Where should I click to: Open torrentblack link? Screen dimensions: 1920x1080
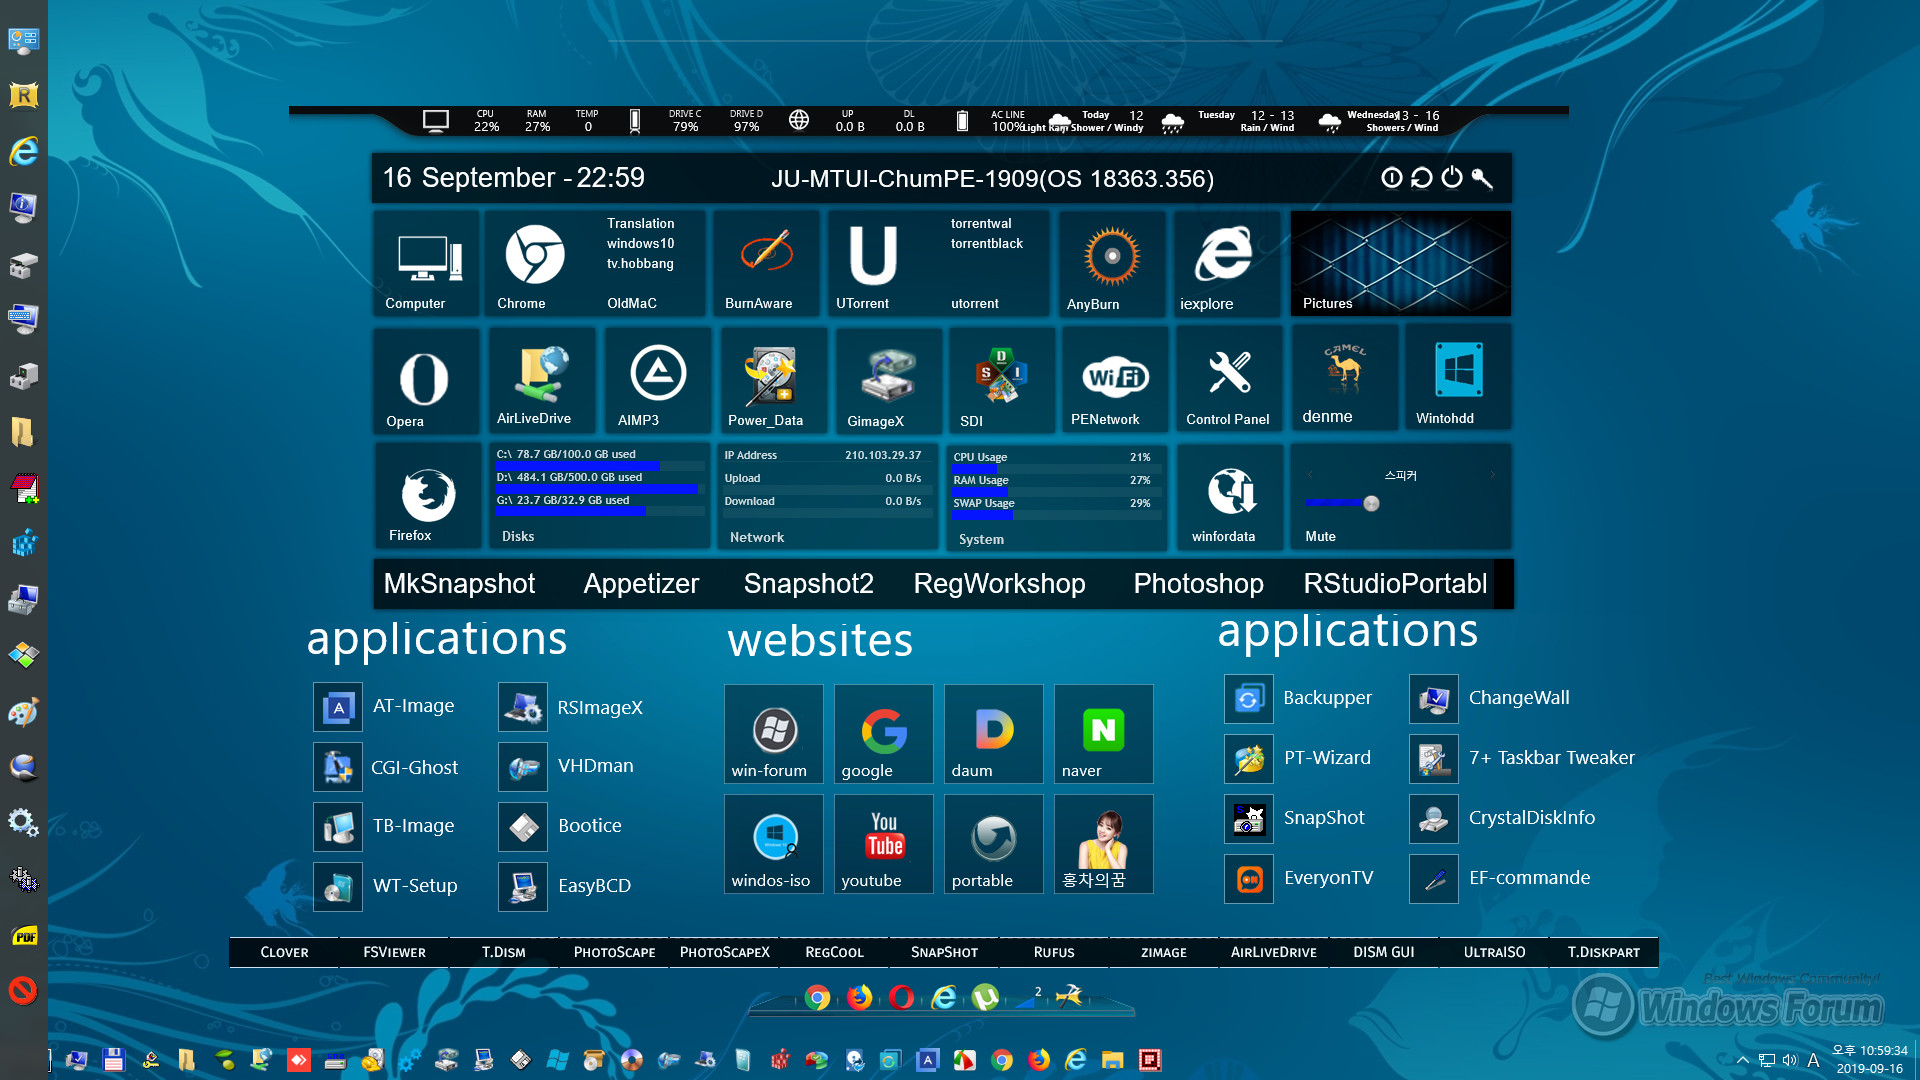[x=987, y=244]
